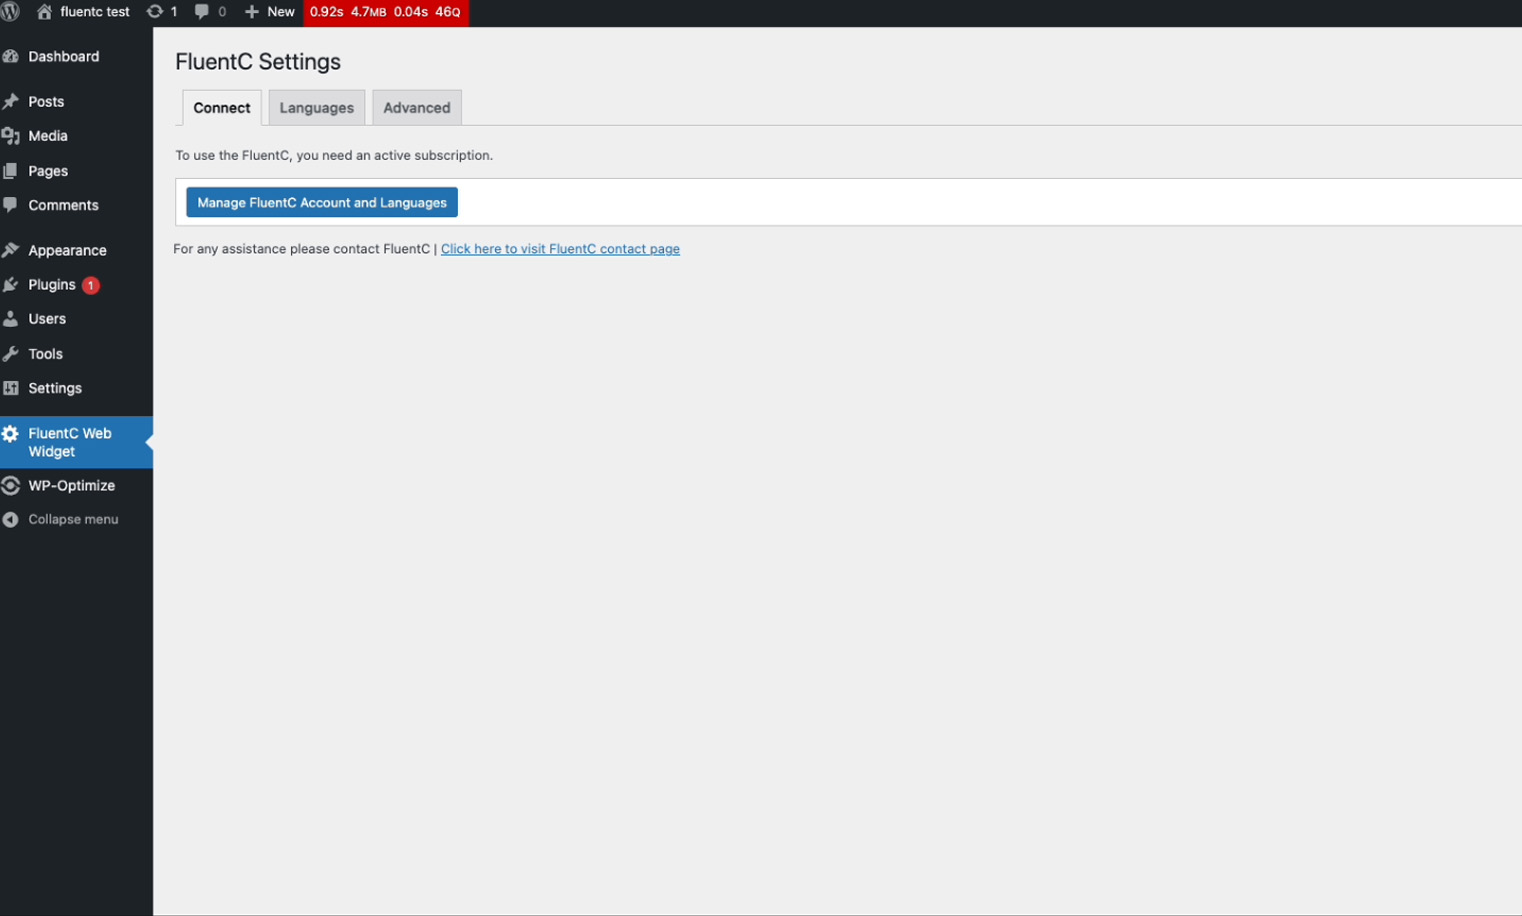The height and width of the screenshot is (916, 1522).
Task: Click the Pages icon in sidebar
Action: 11,171
